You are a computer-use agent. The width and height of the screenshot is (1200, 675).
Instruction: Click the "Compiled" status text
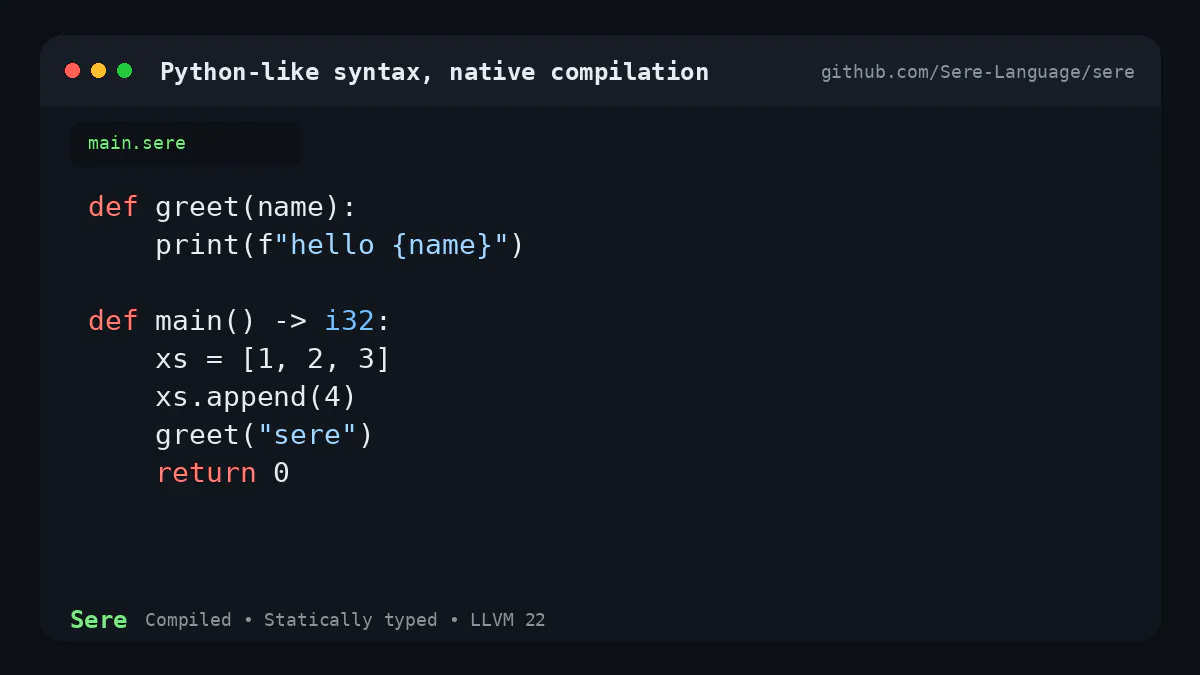pos(188,620)
